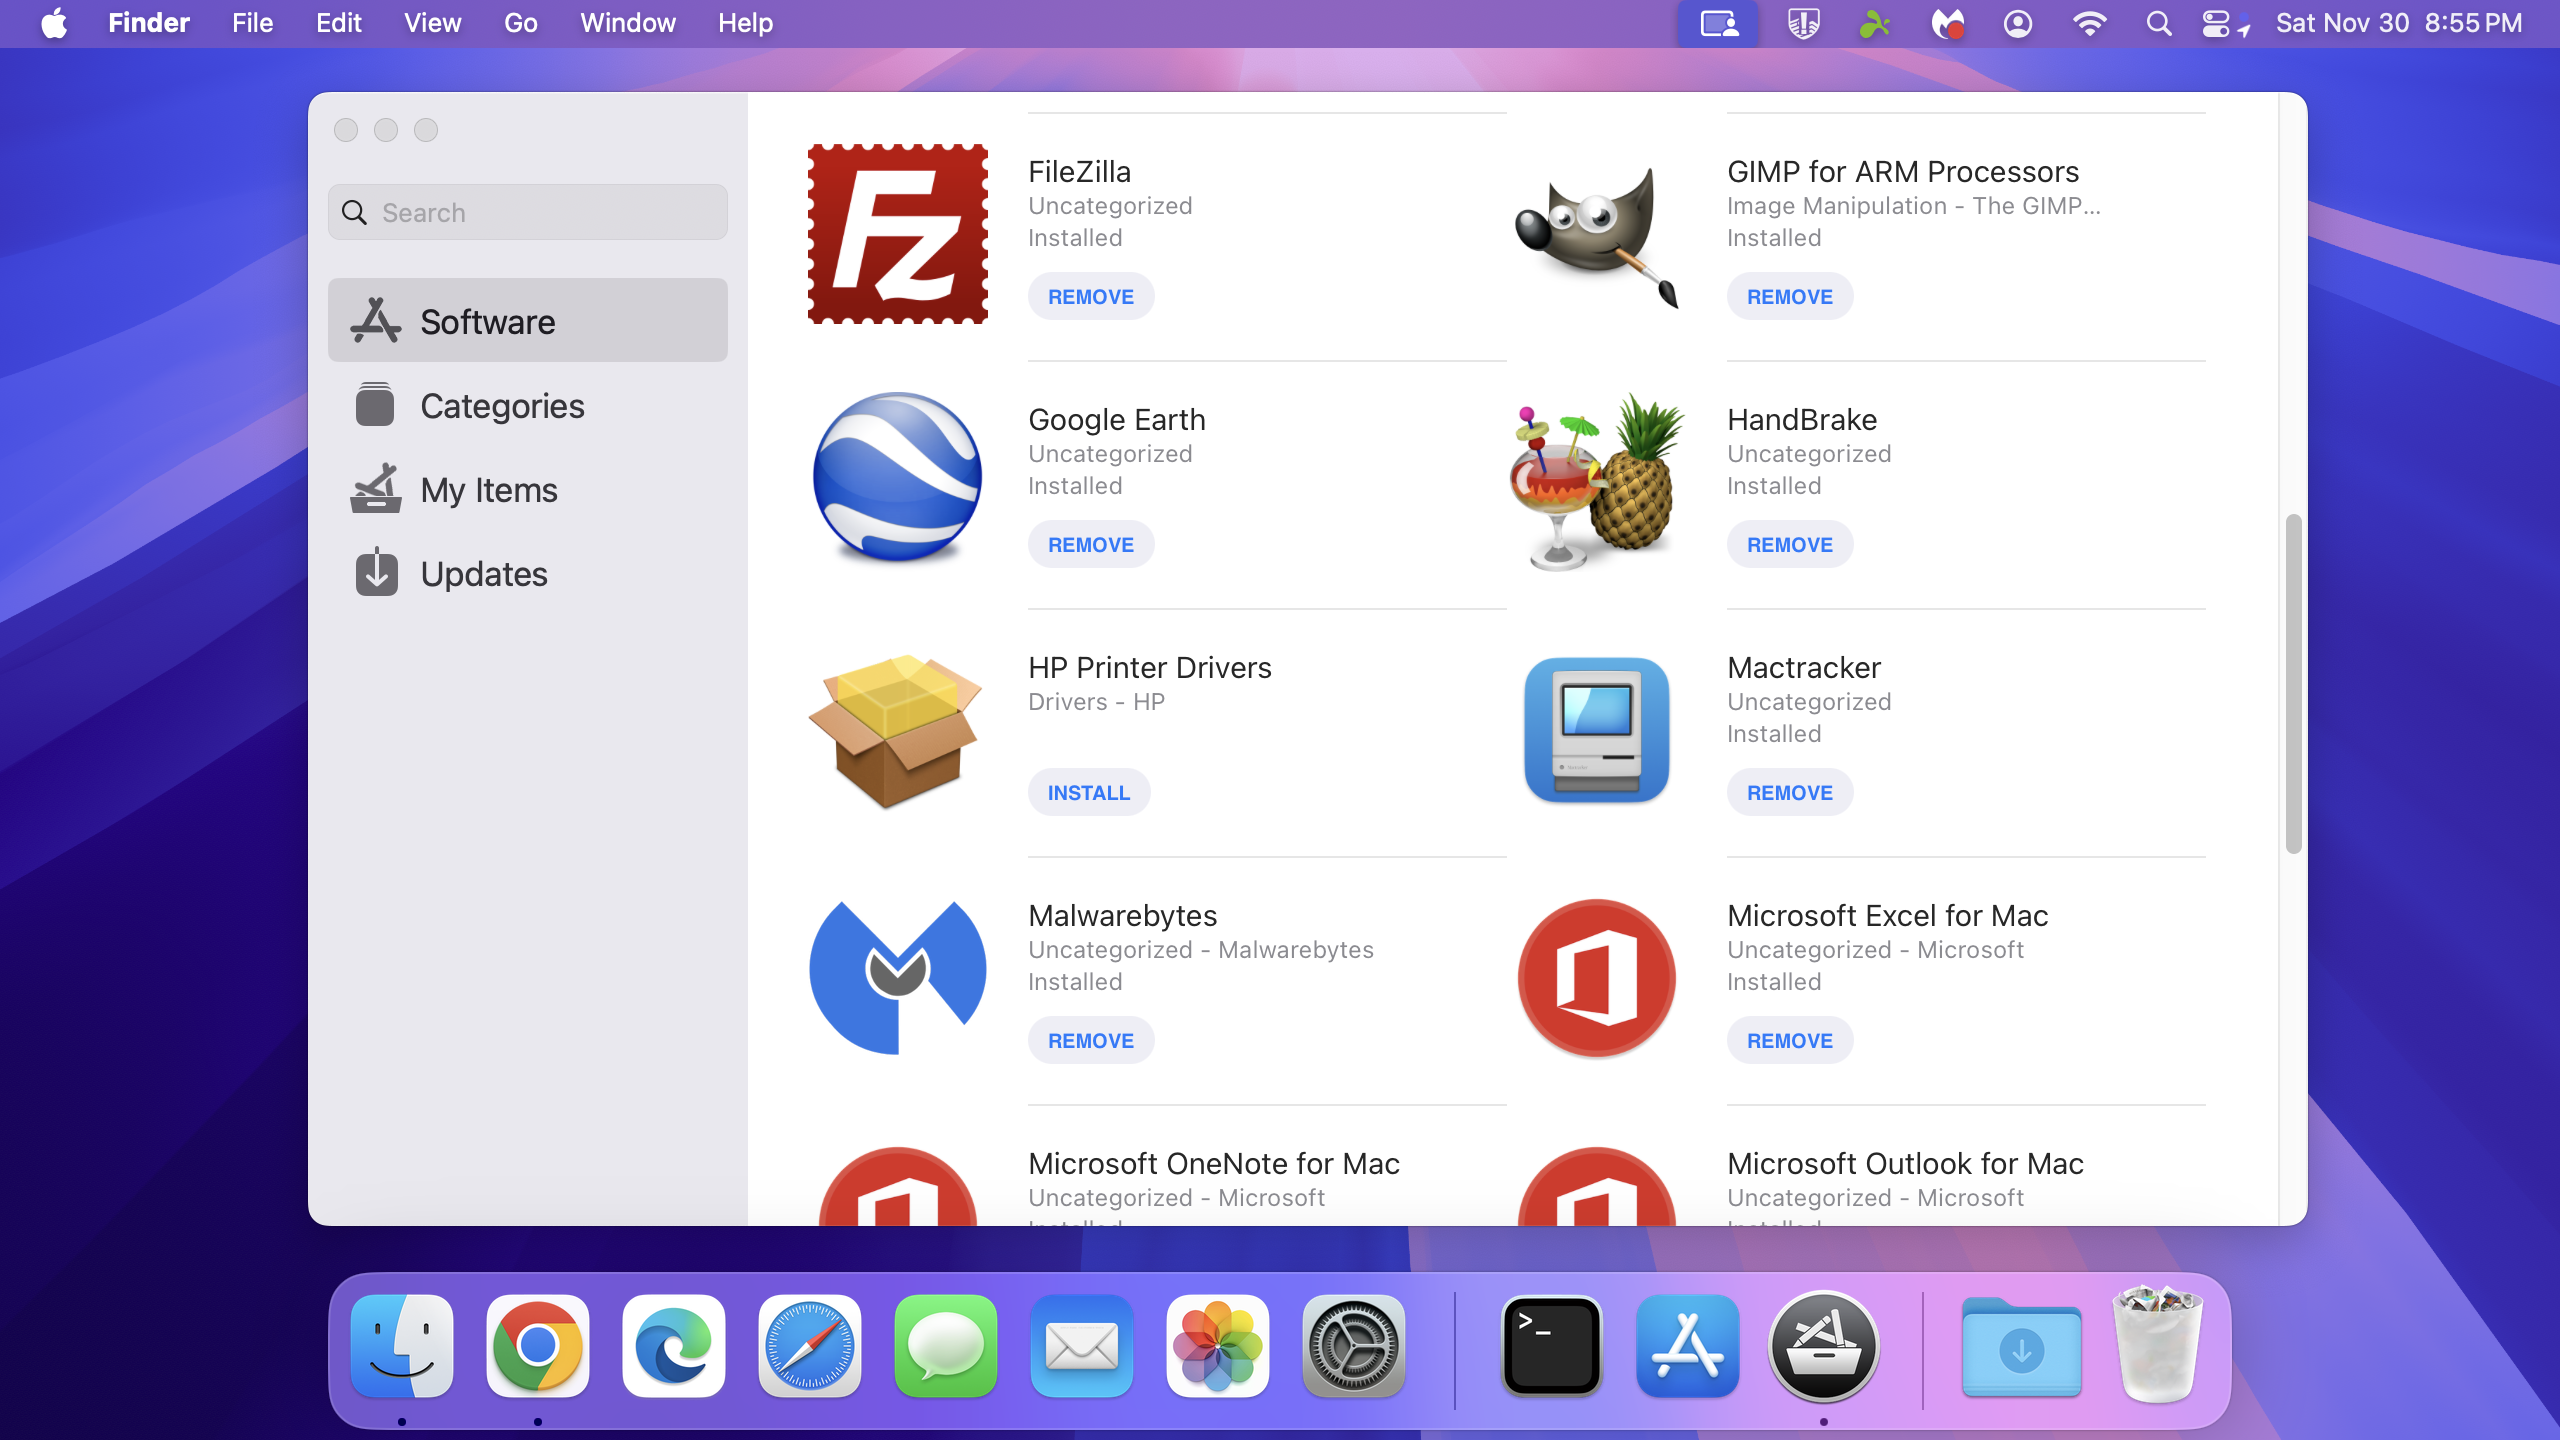Open Finder from the Dock

(x=402, y=1346)
